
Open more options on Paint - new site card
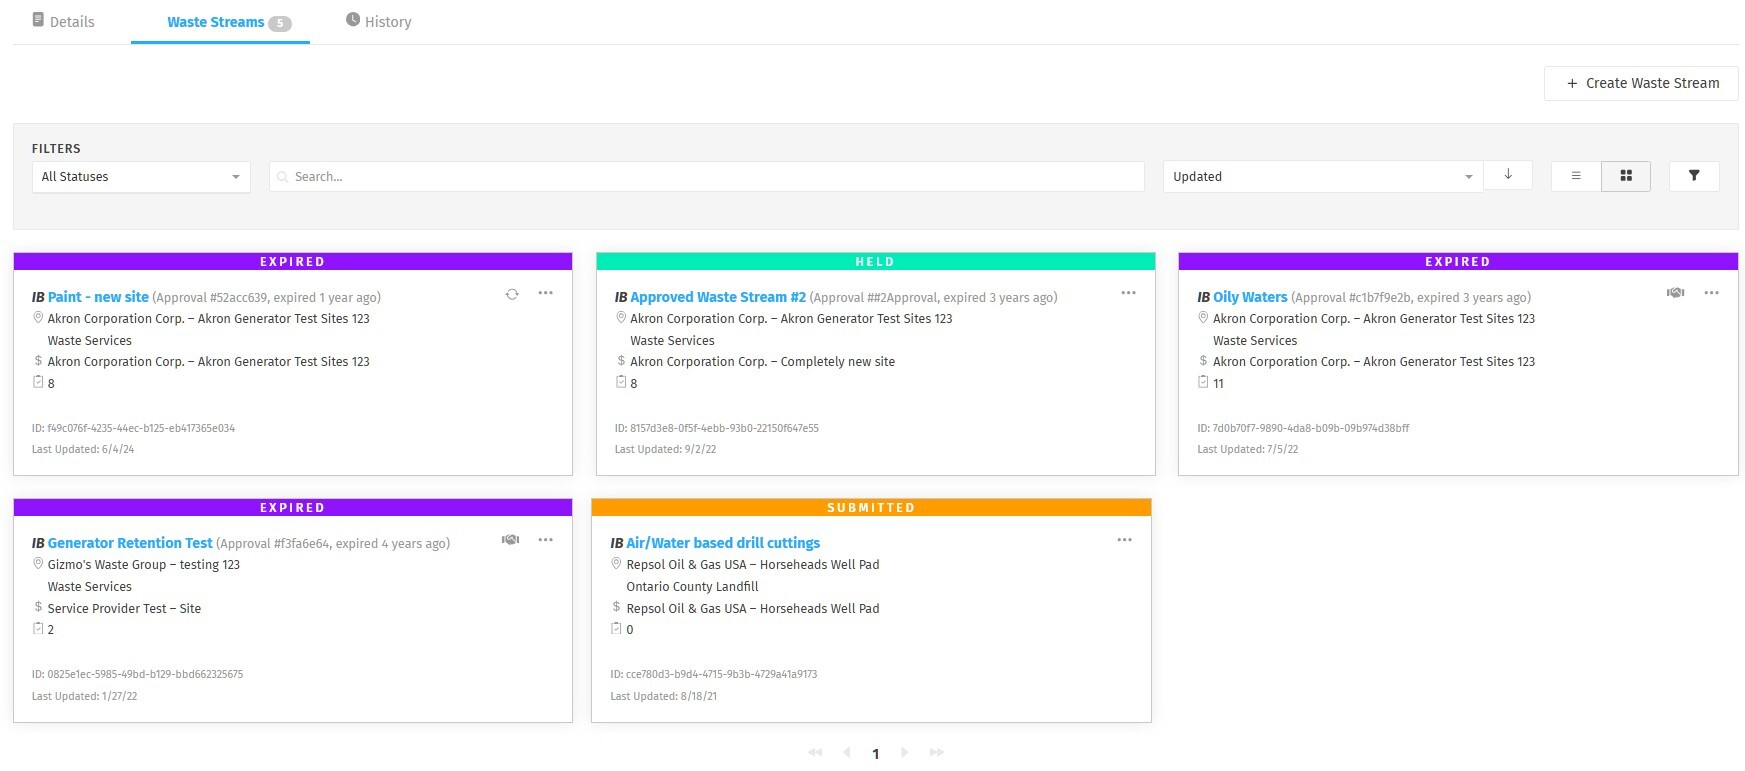coord(545,293)
